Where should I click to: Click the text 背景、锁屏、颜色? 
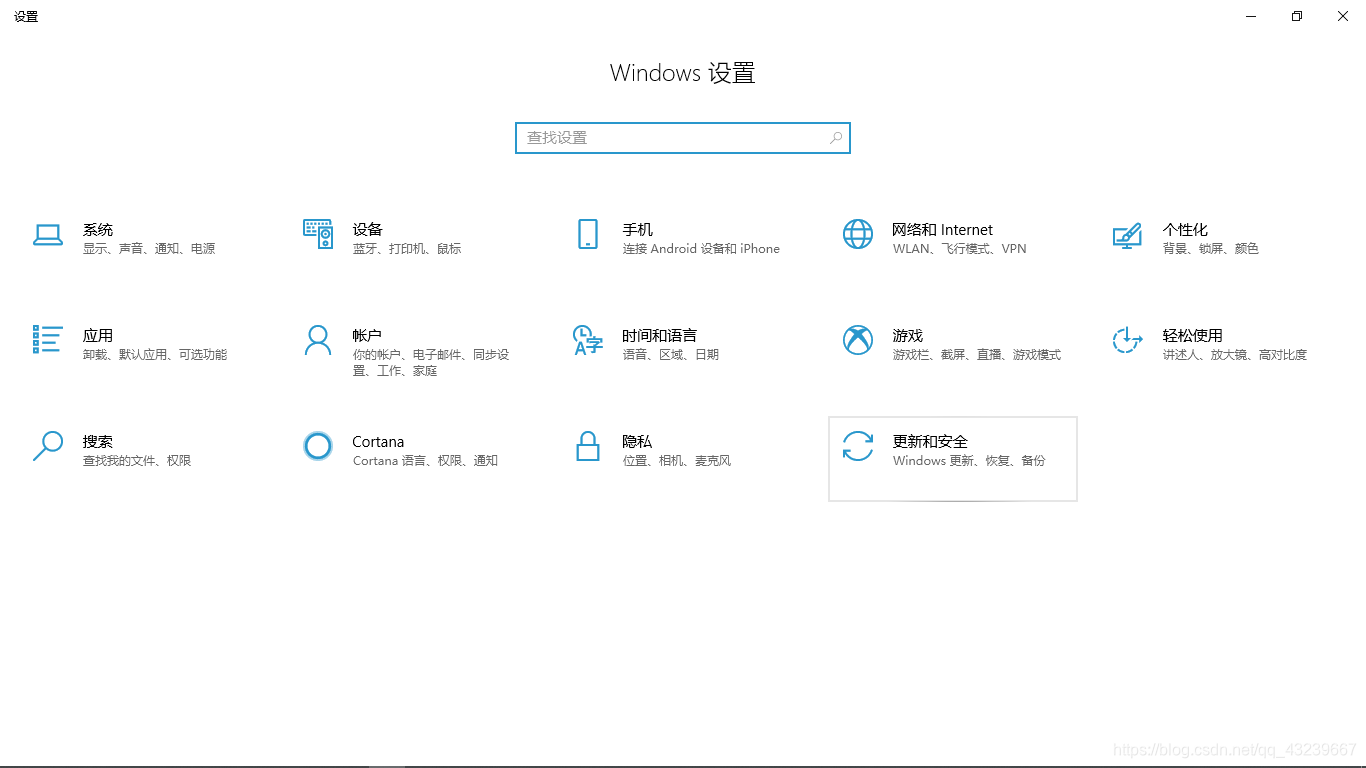(1211, 249)
